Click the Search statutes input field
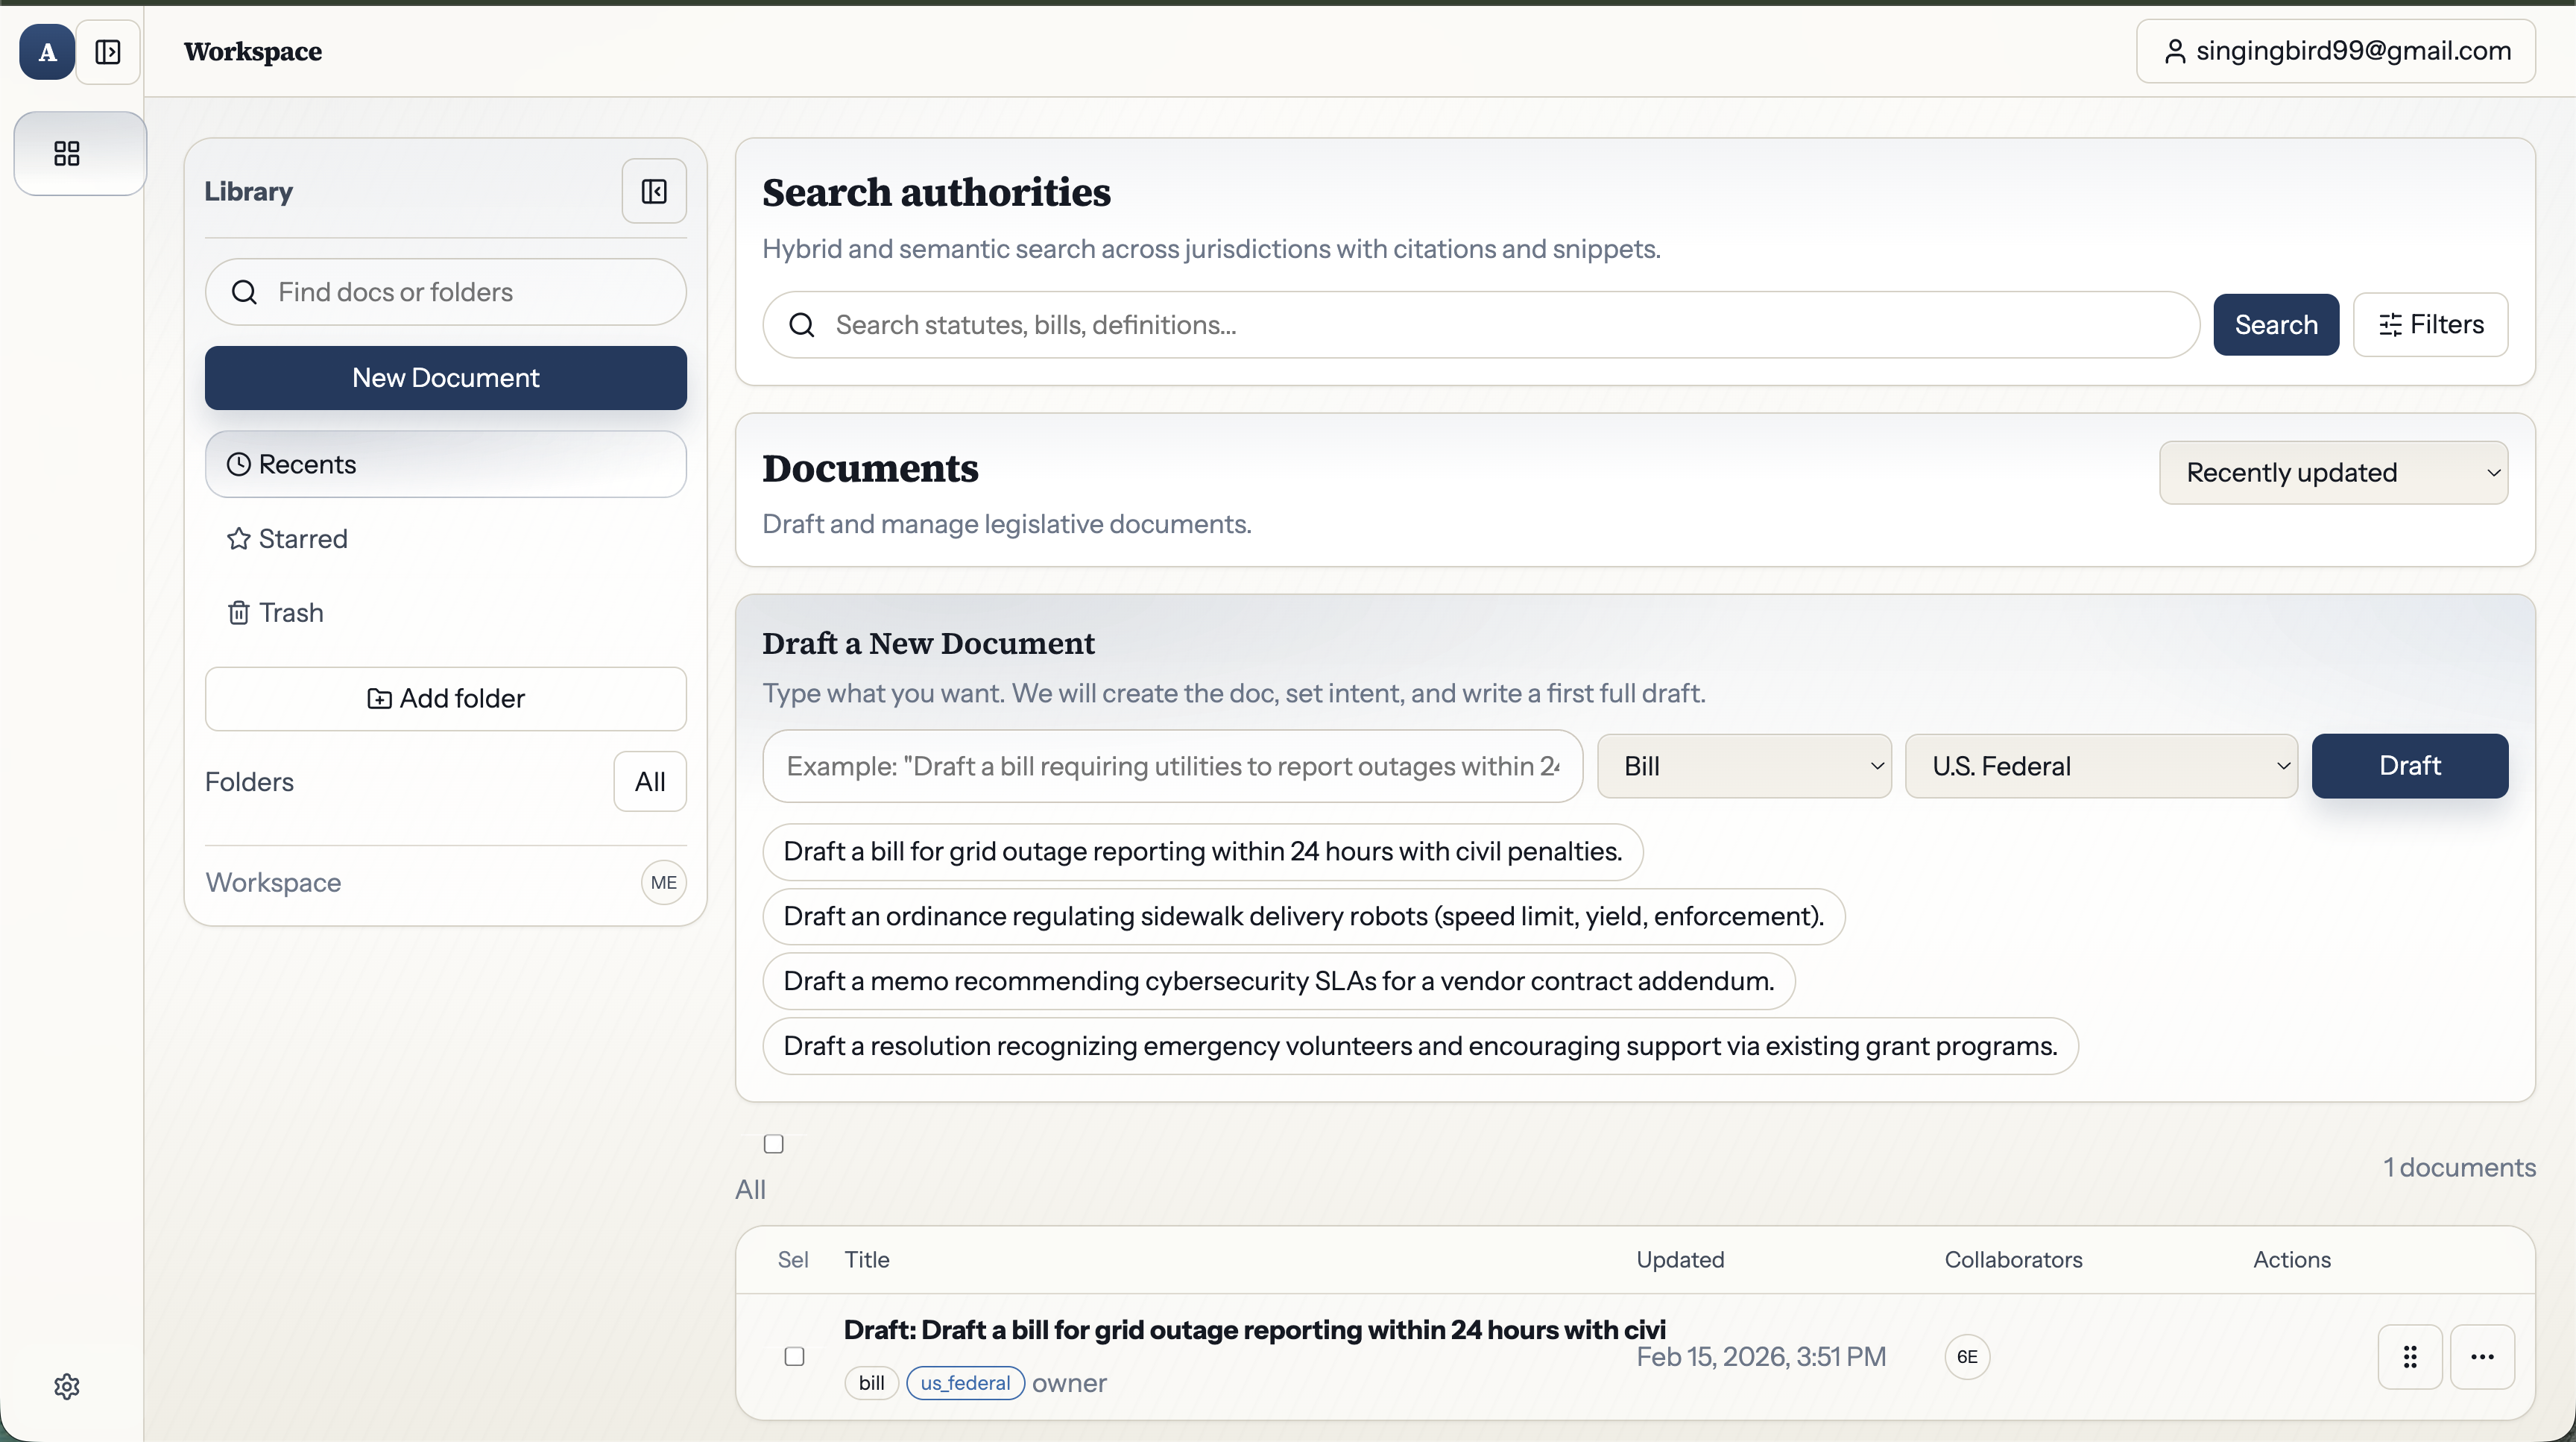The width and height of the screenshot is (2576, 1442). [1480, 325]
